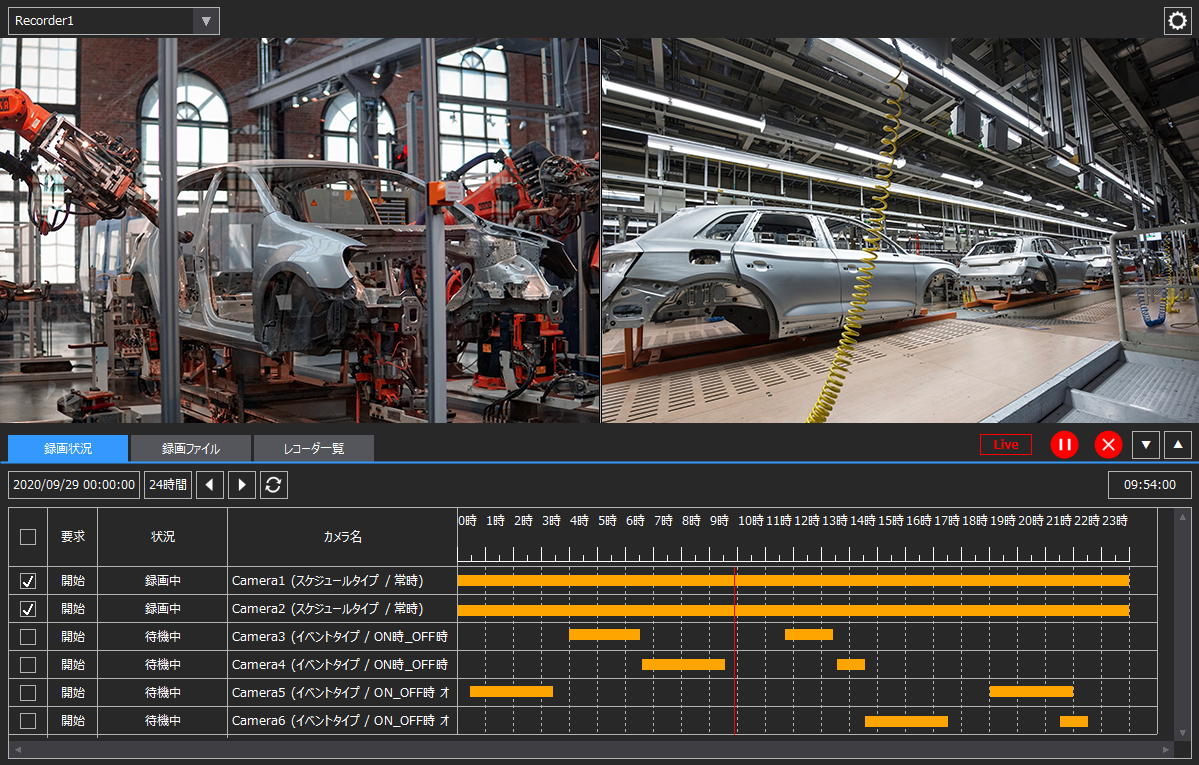Open the application settings gear
Viewport: 1199px width, 765px height.
tap(1177, 20)
